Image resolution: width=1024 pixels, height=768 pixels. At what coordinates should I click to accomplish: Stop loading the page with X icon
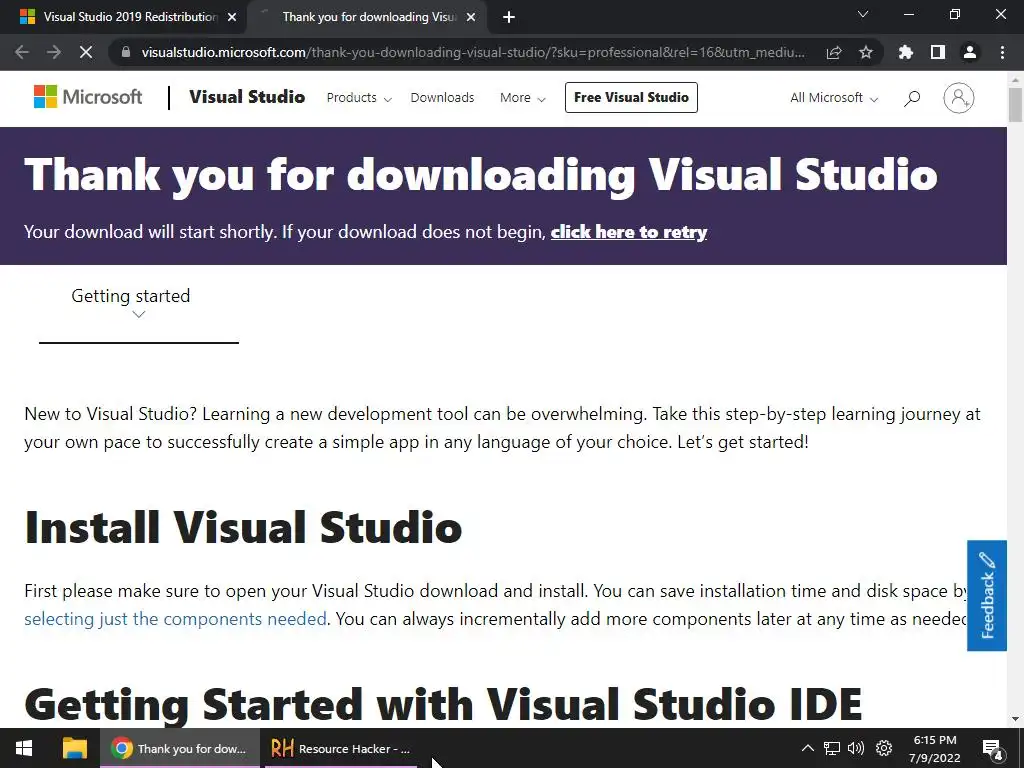(x=86, y=52)
